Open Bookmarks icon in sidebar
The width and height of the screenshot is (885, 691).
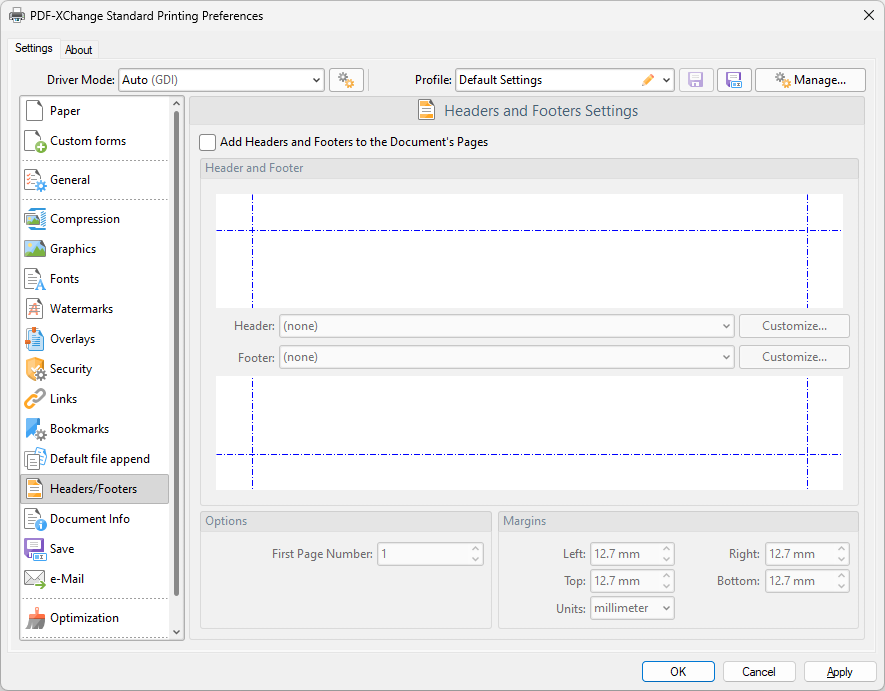35,429
